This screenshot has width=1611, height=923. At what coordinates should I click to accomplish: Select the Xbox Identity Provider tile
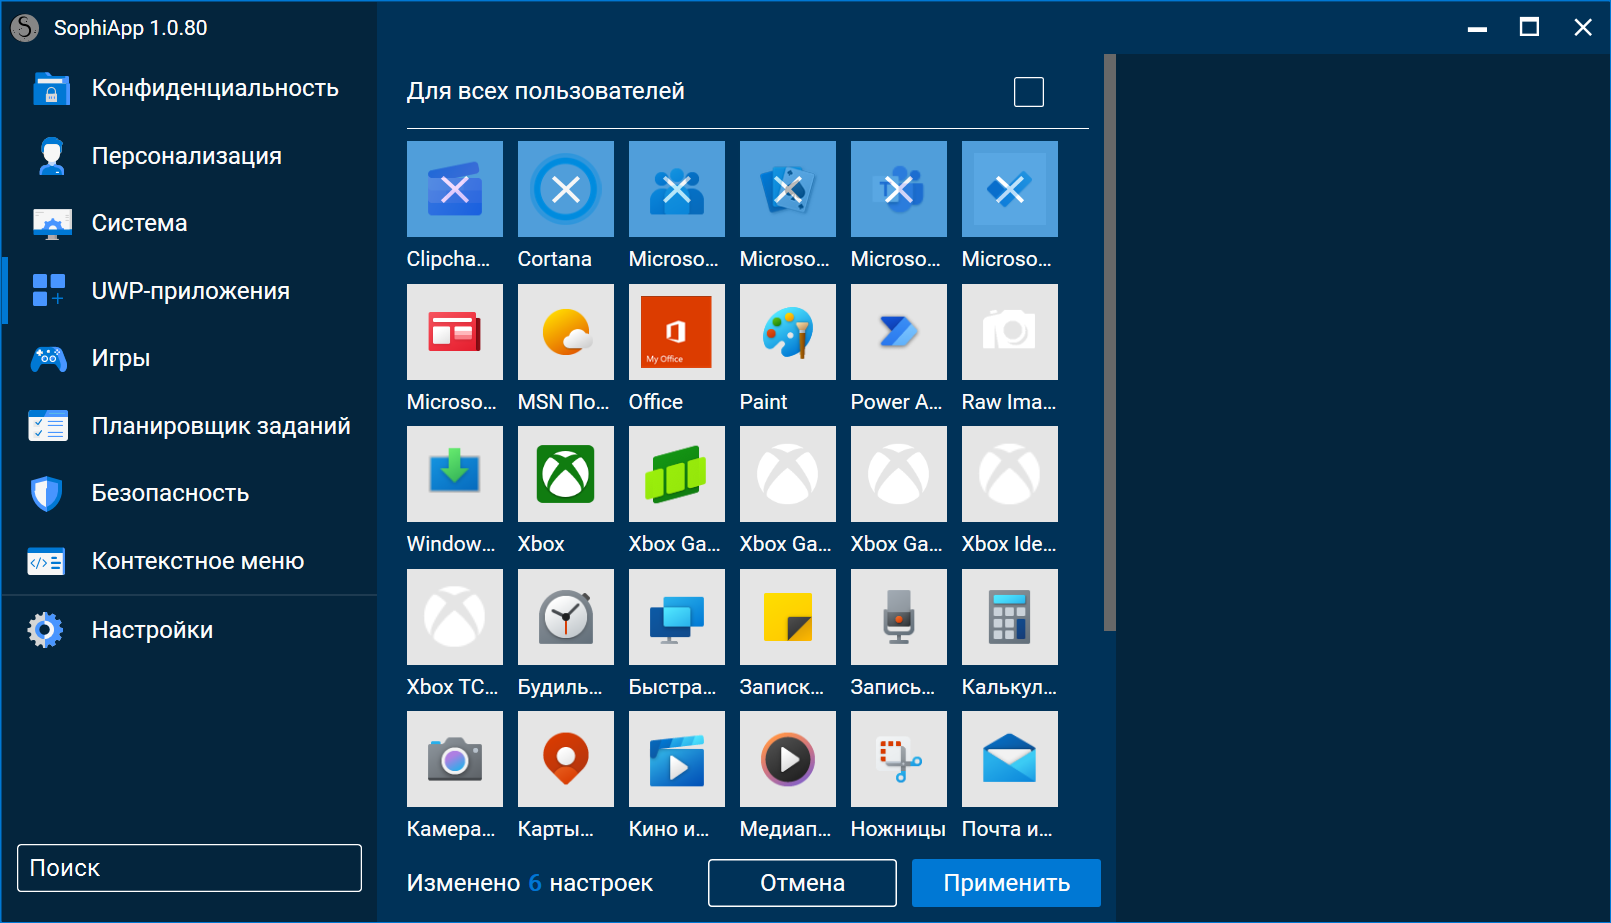(x=1010, y=474)
